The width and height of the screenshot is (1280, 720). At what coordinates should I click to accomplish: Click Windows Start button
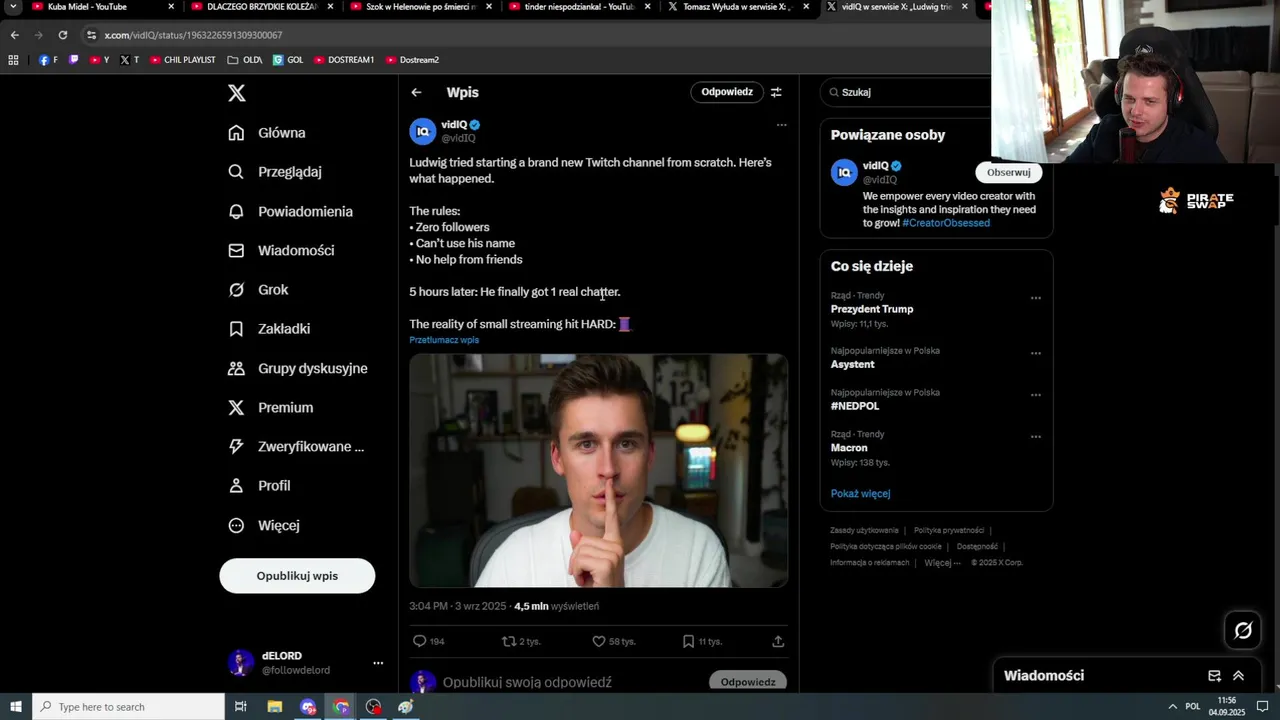15,707
